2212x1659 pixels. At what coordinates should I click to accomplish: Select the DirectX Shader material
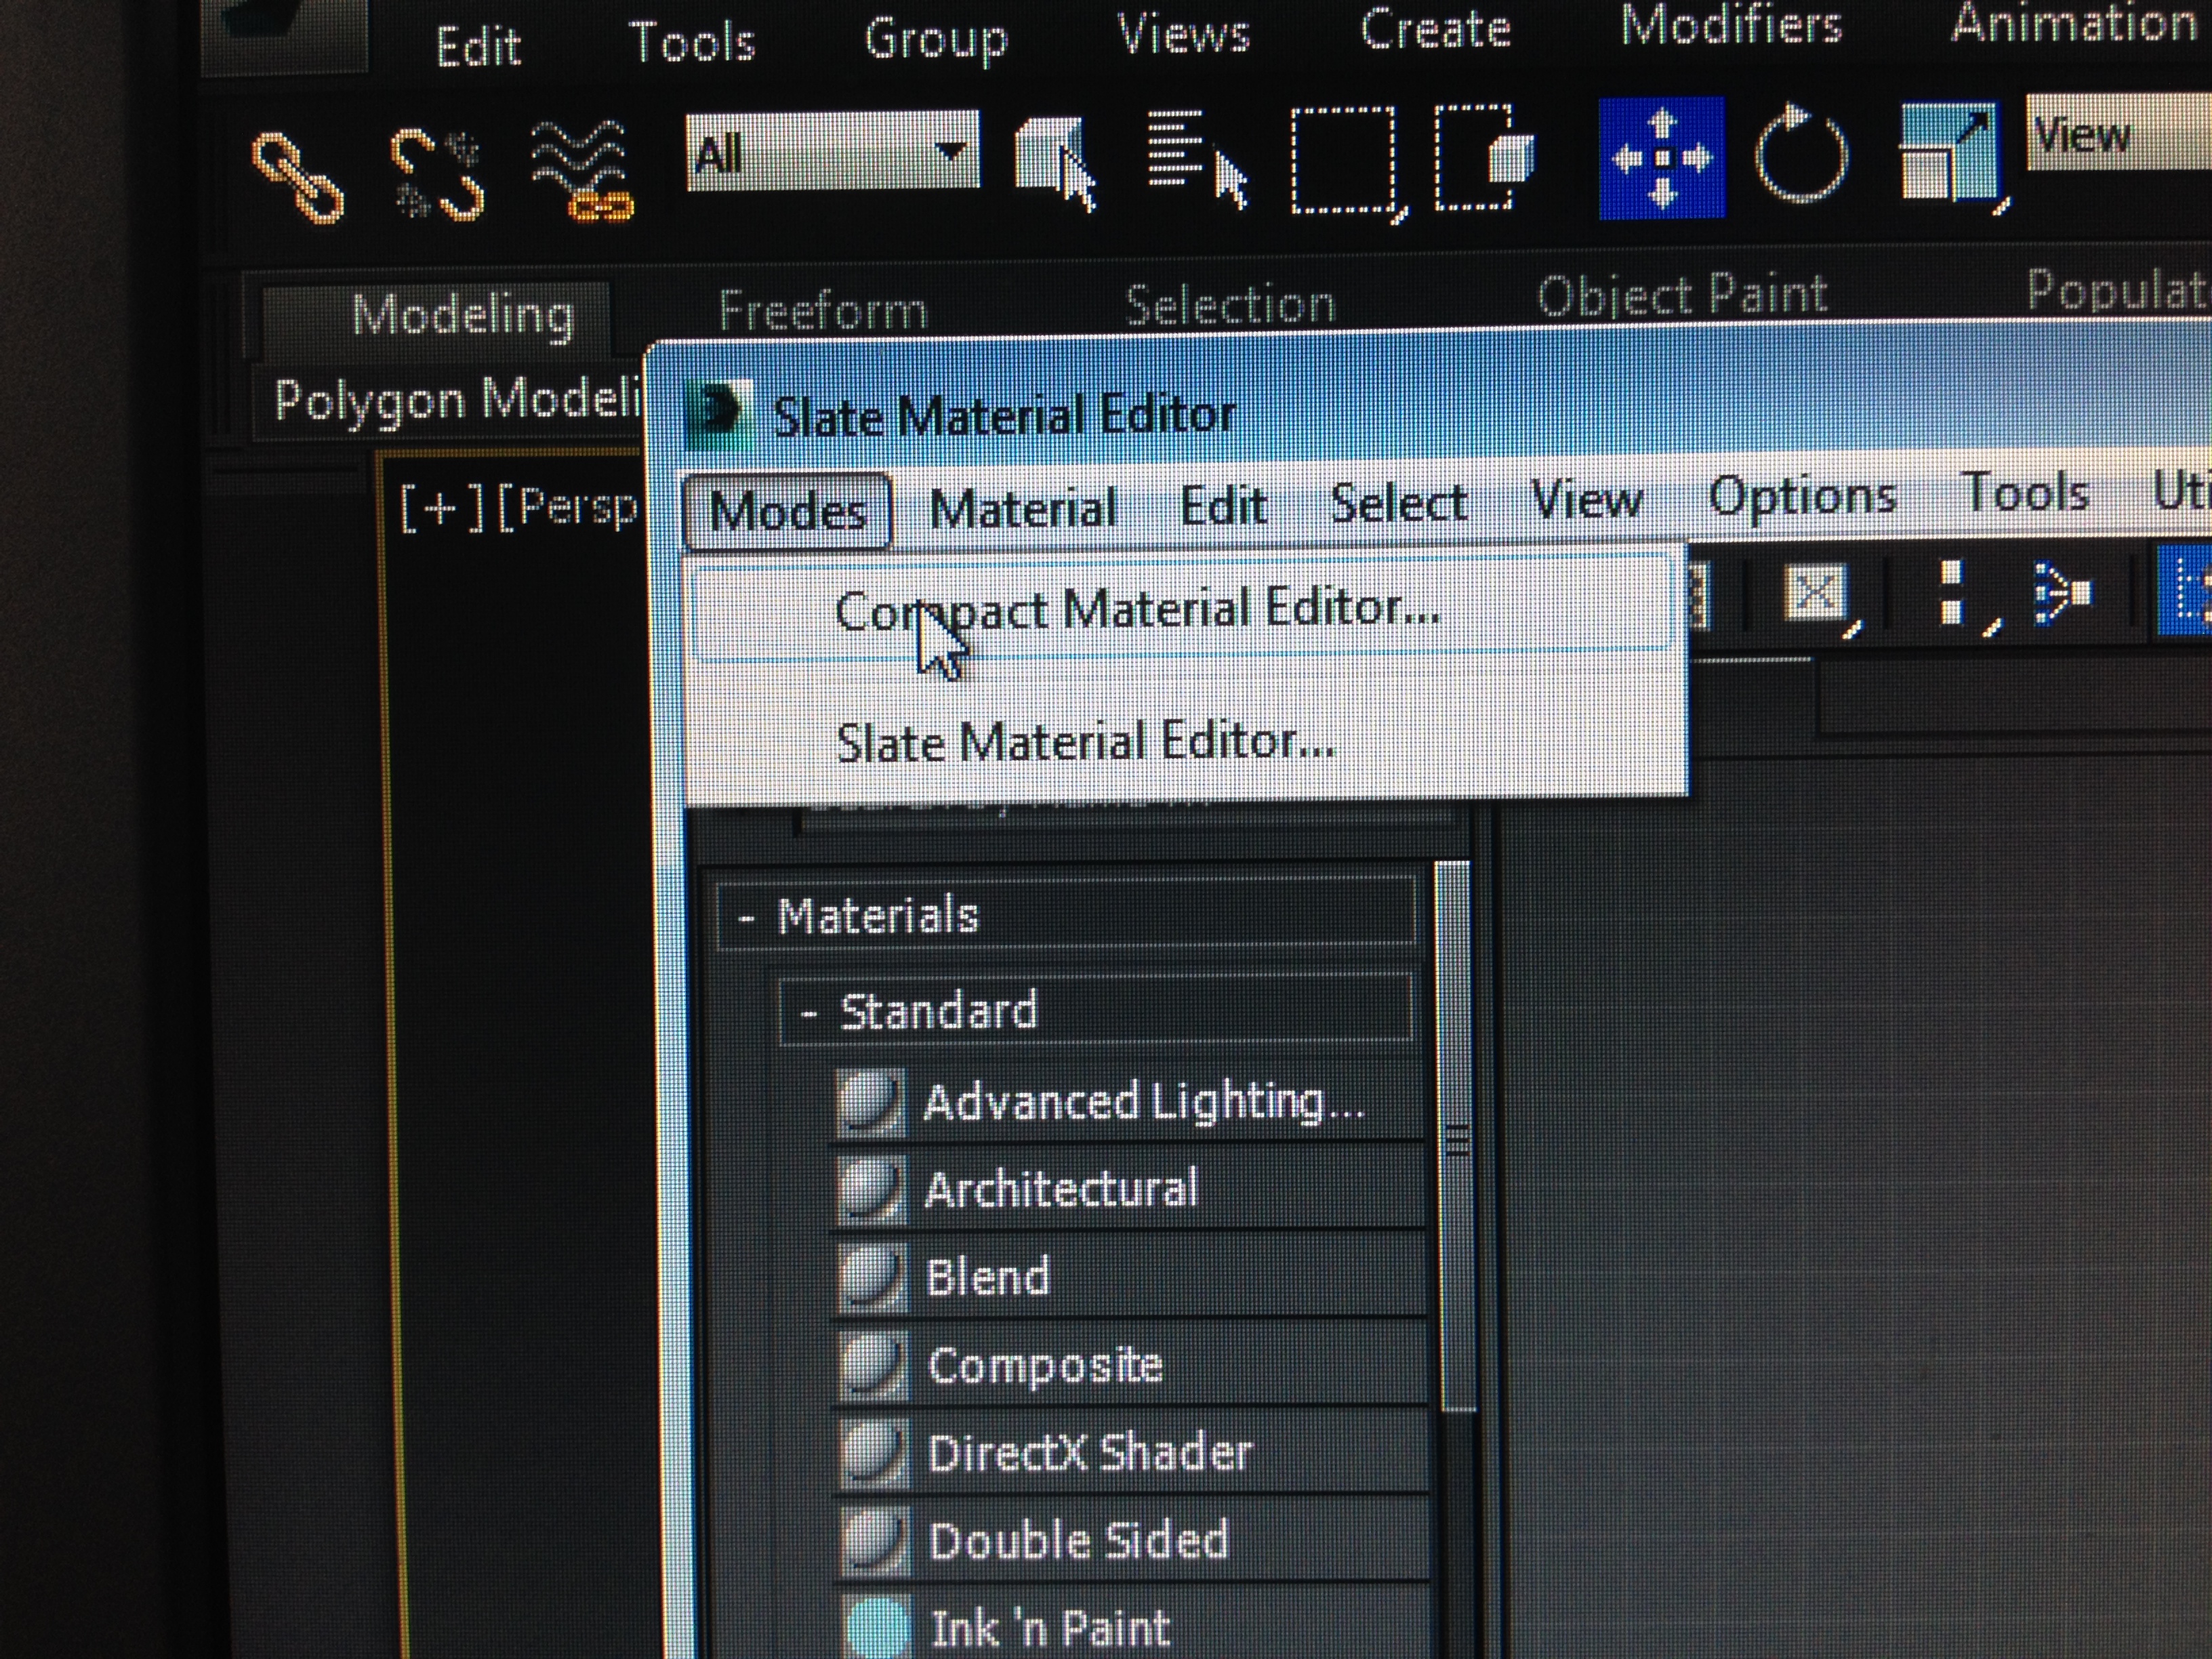coord(1130,1453)
